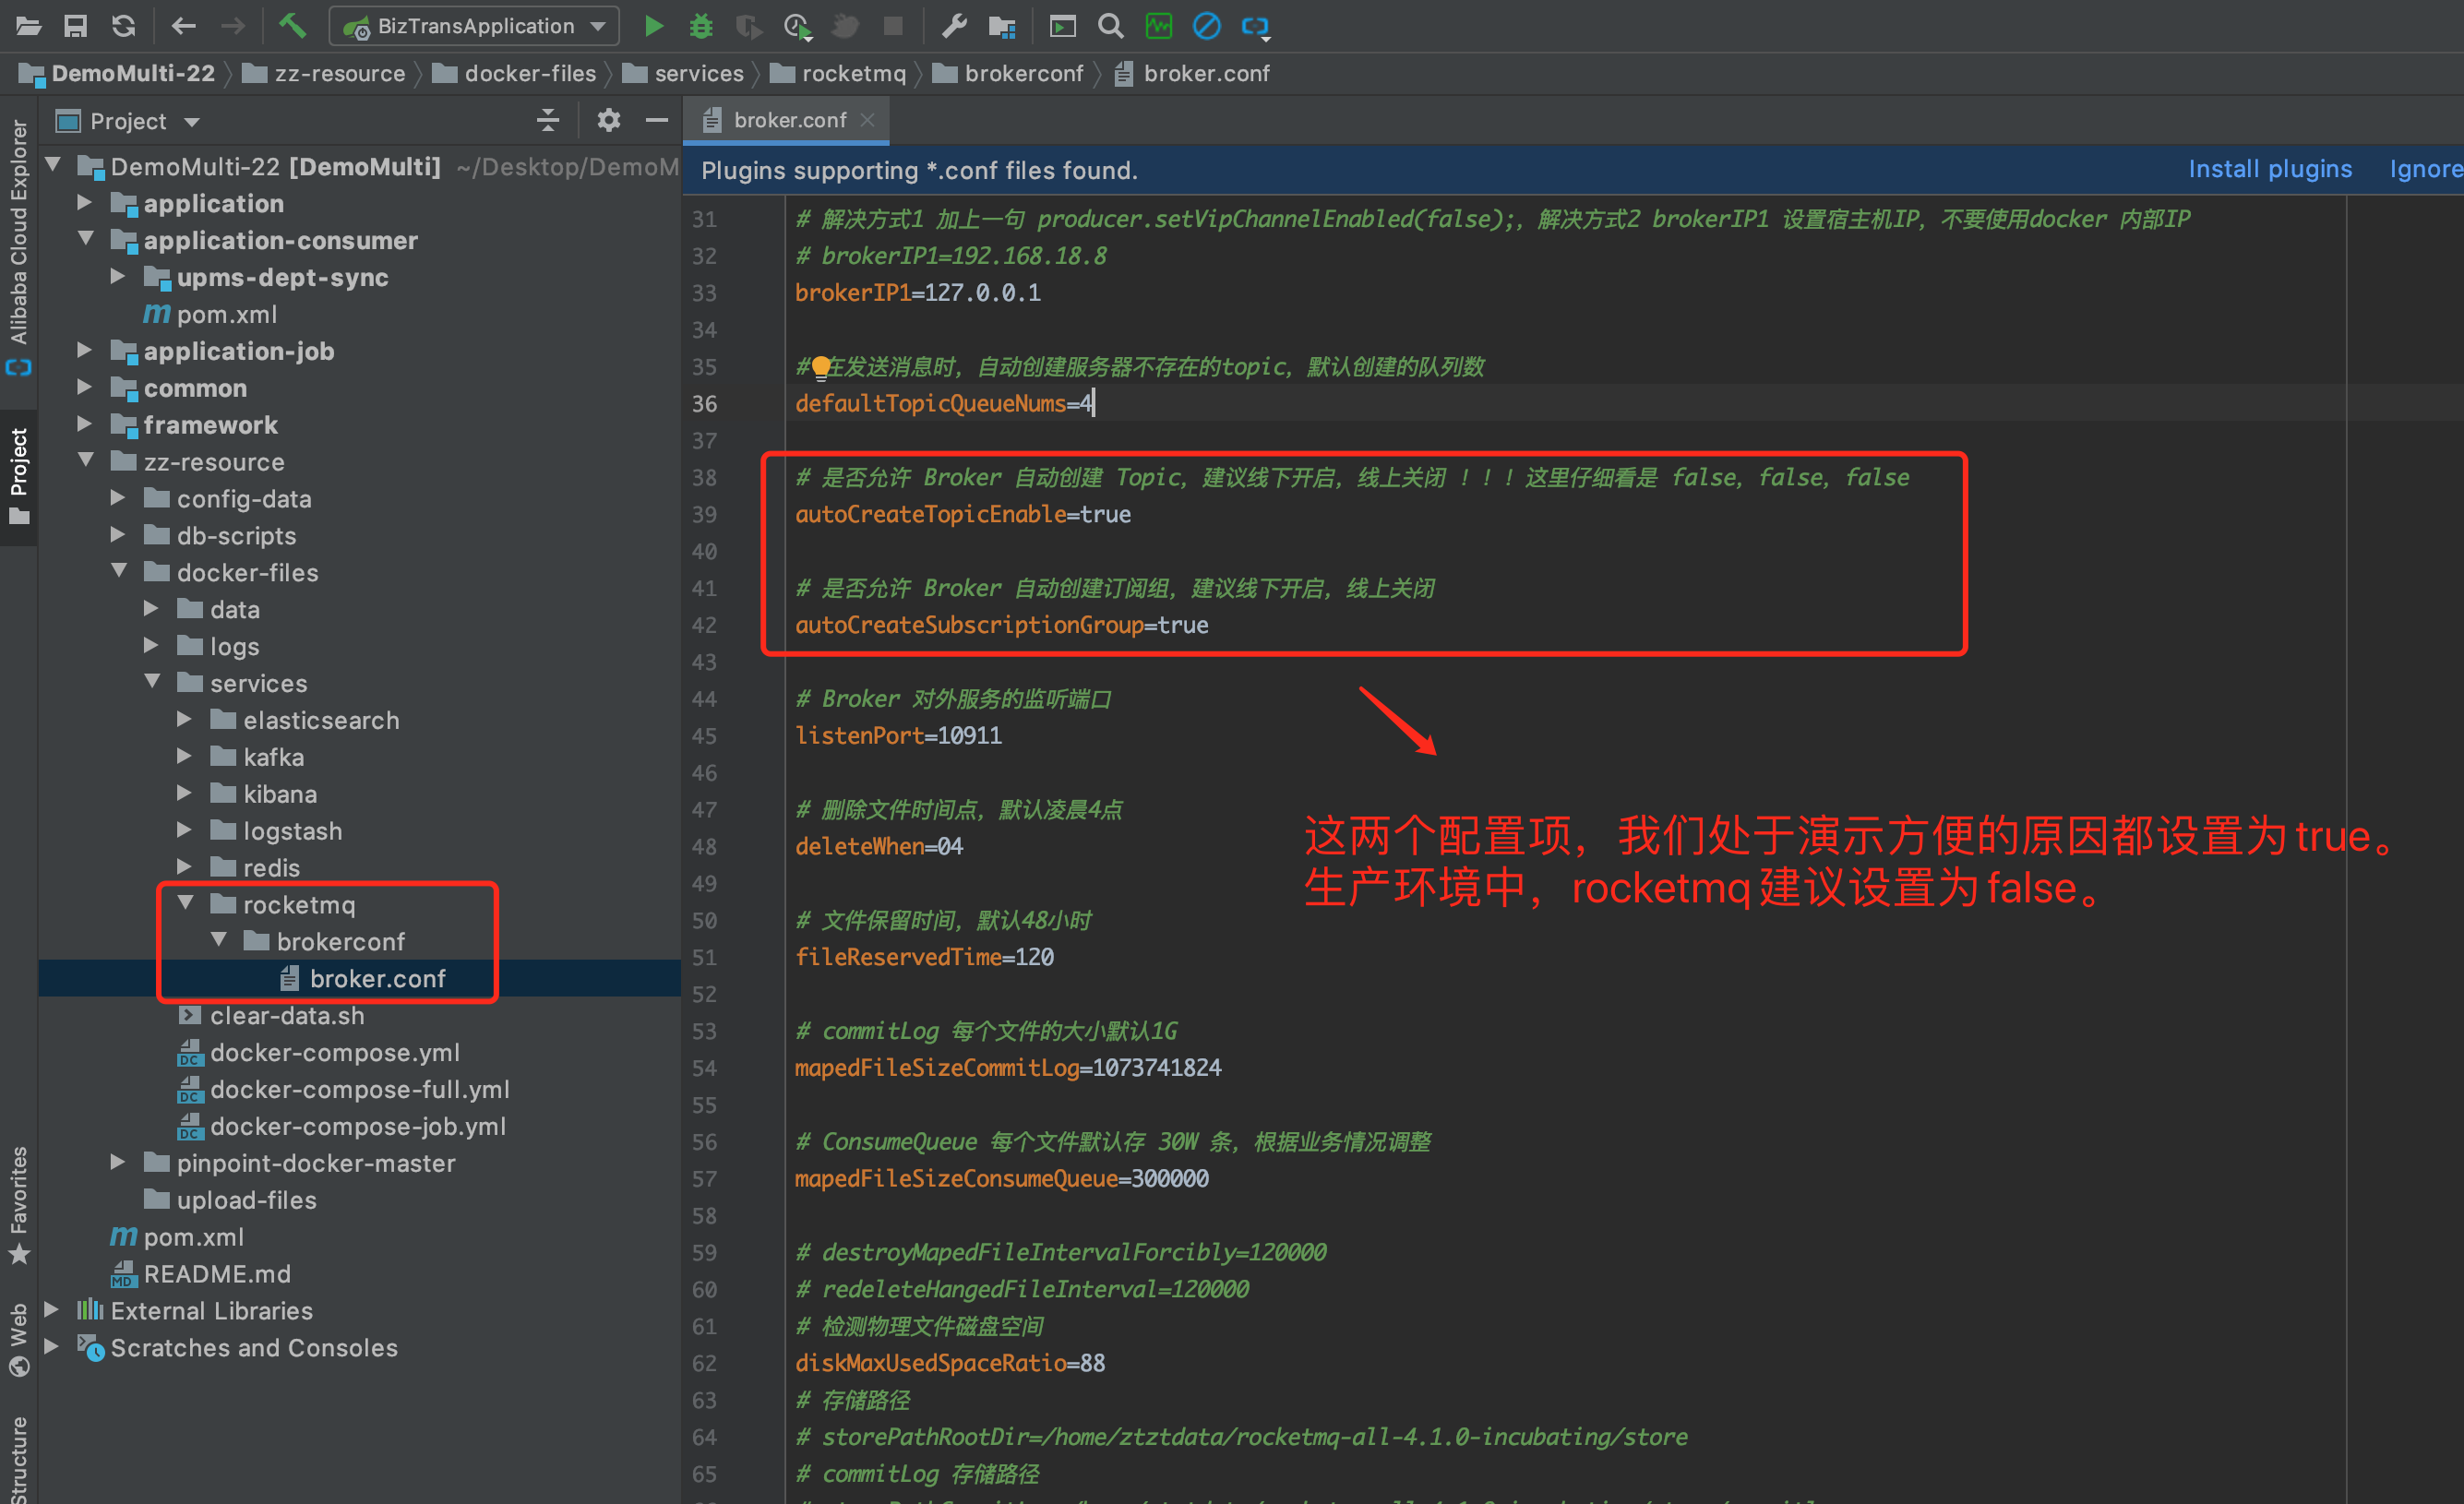Click the green monitor chart icon
This screenshot has width=2464, height=1504.
pyautogui.click(x=1158, y=26)
